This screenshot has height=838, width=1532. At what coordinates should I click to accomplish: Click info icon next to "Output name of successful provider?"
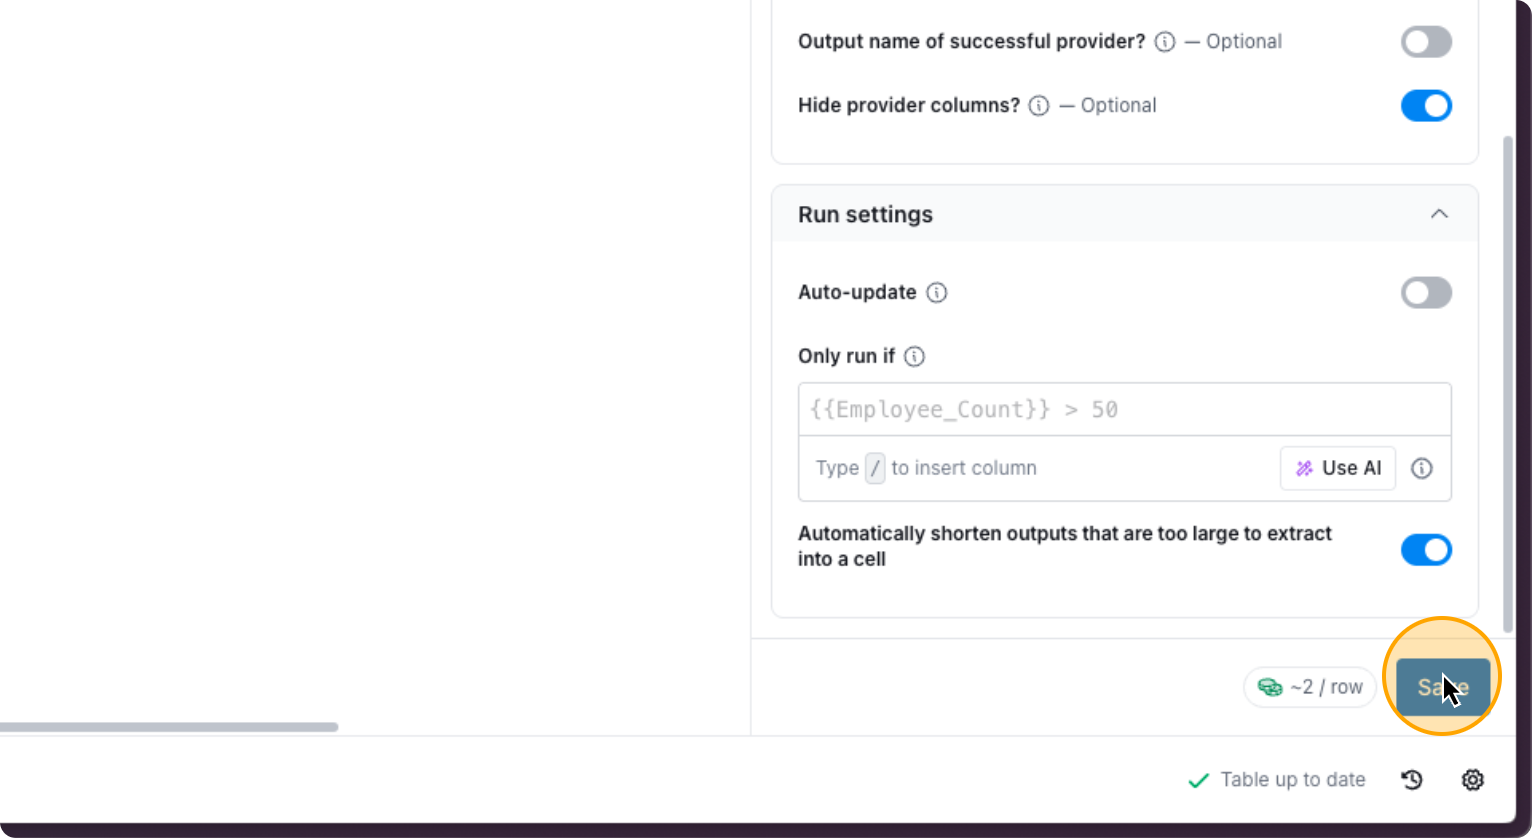click(x=1164, y=42)
